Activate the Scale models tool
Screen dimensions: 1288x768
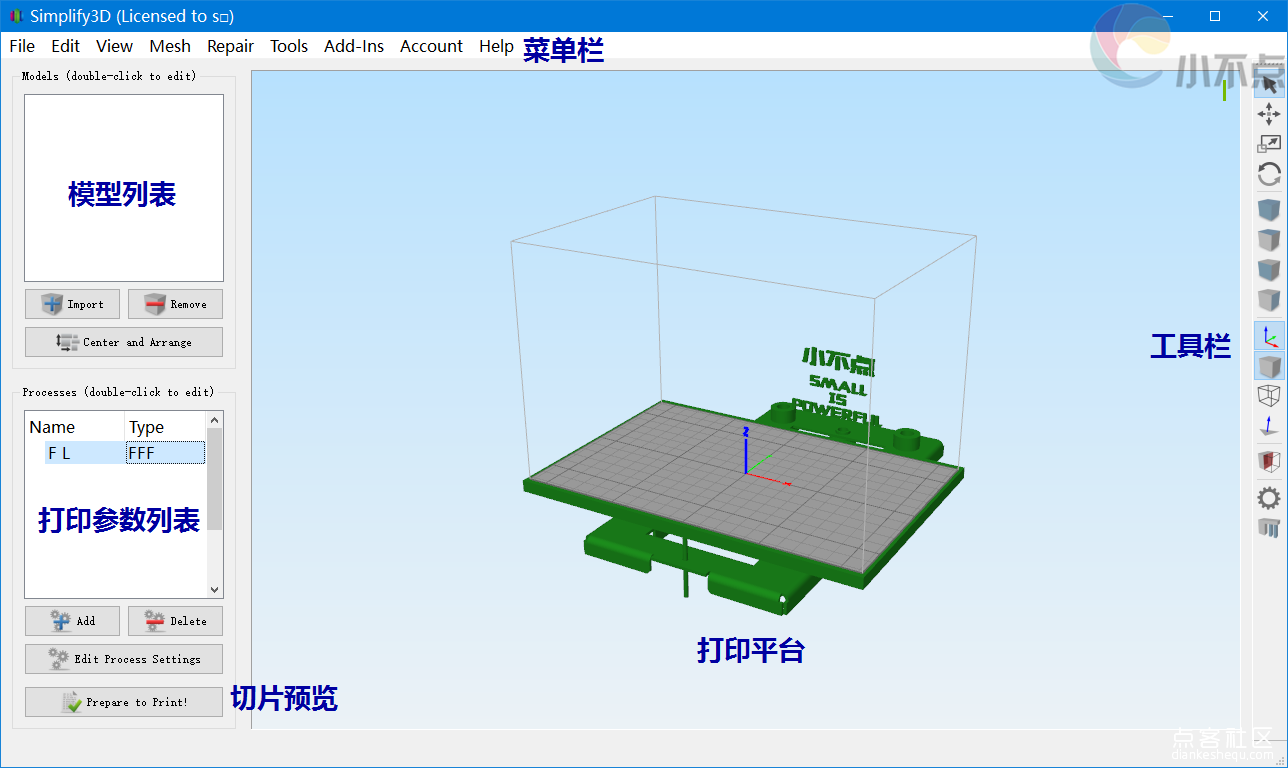pos(1269,144)
